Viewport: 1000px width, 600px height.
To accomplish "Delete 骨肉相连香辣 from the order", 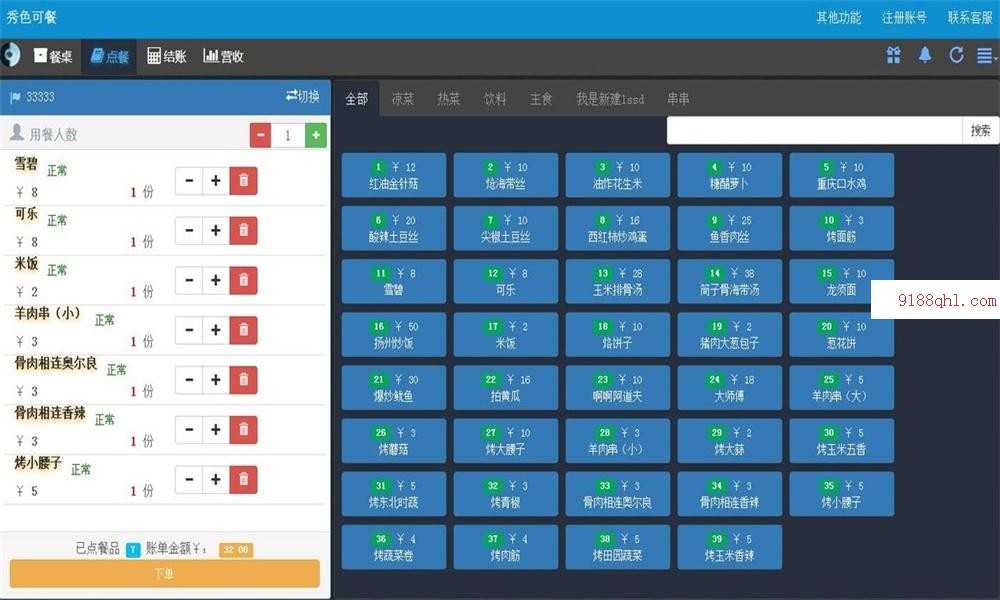I will click(243, 429).
